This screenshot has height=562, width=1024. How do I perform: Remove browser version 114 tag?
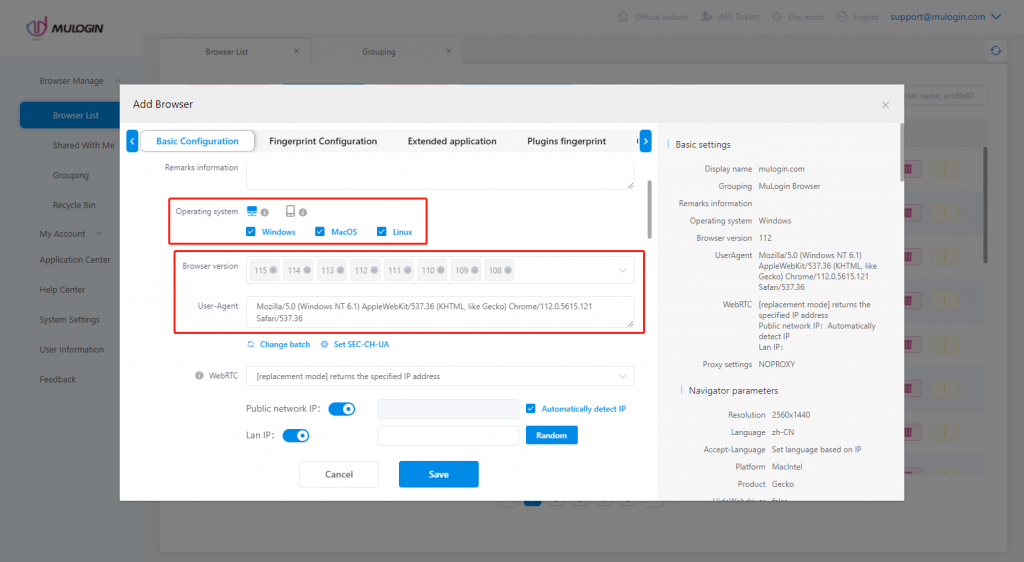tap(307, 270)
